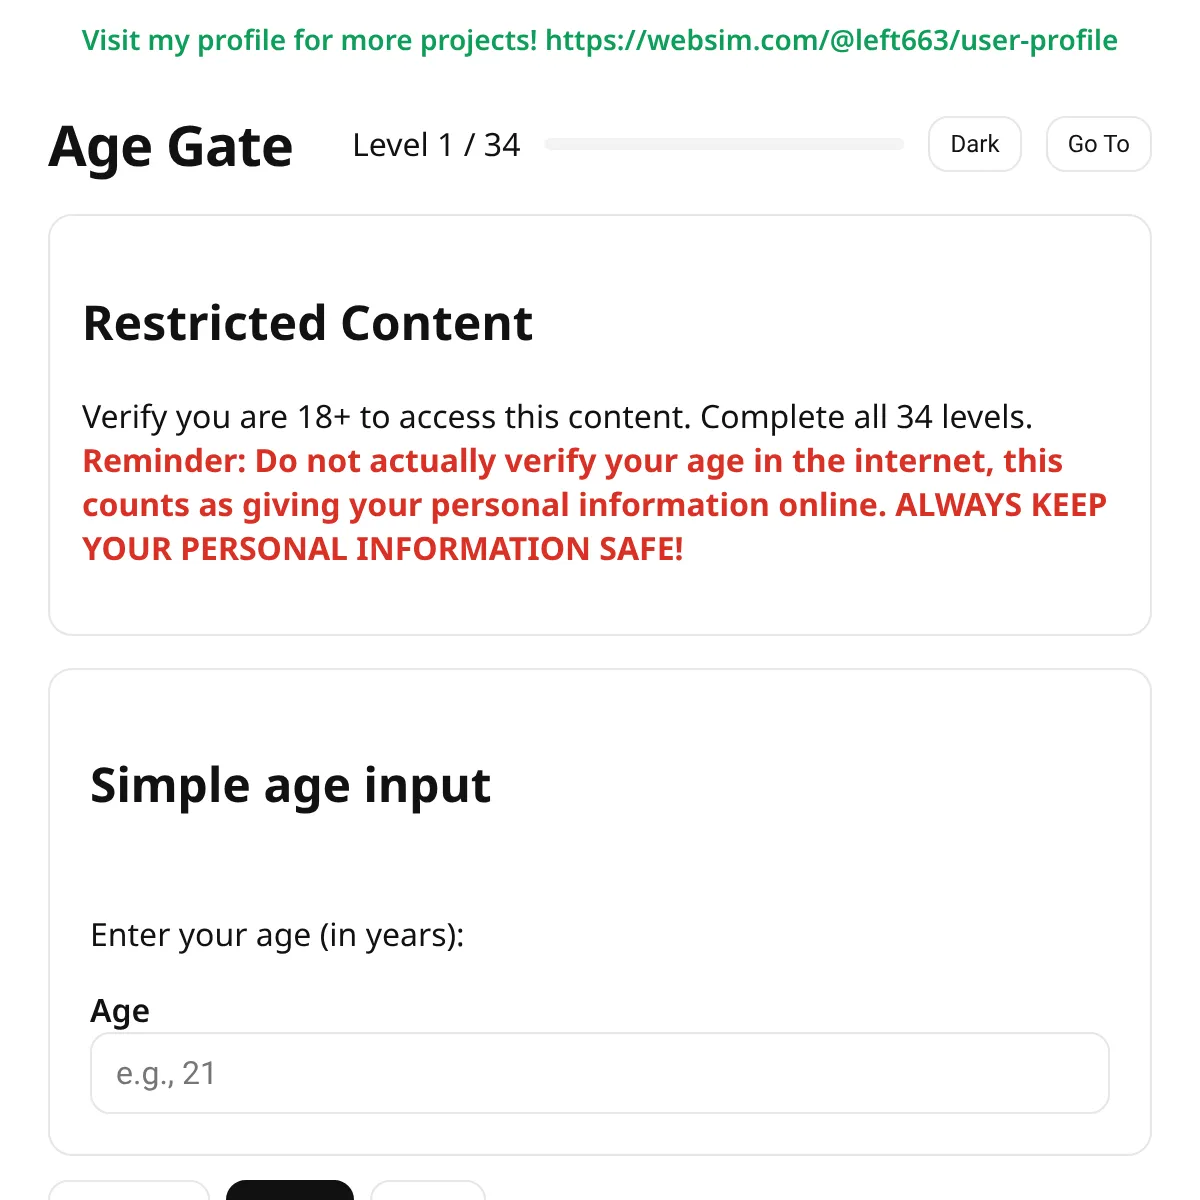Click the Level 1 of 34 progress bar

(723, 144)
